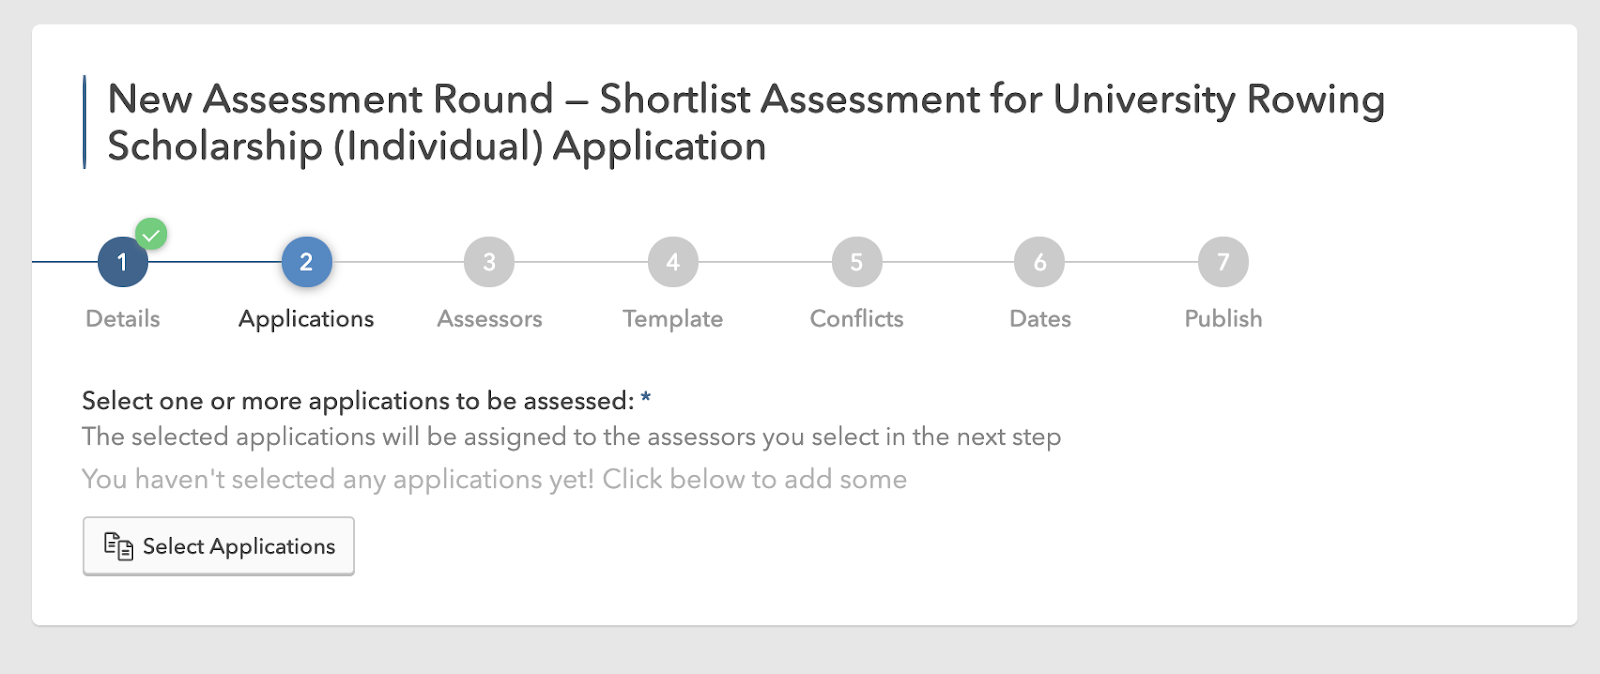Click the 'You haven't selected any applications' message
Image resolution: width=1600 pixels, height=674 pixels.
click(494, 480)
